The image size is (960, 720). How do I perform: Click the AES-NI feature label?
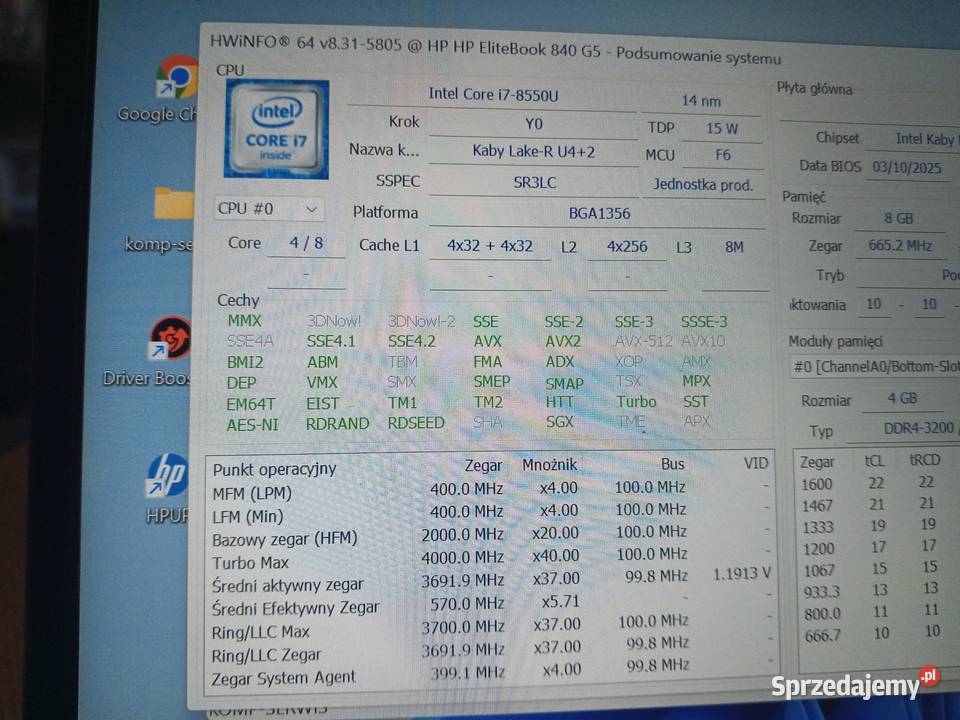click(x=252, y=425)
